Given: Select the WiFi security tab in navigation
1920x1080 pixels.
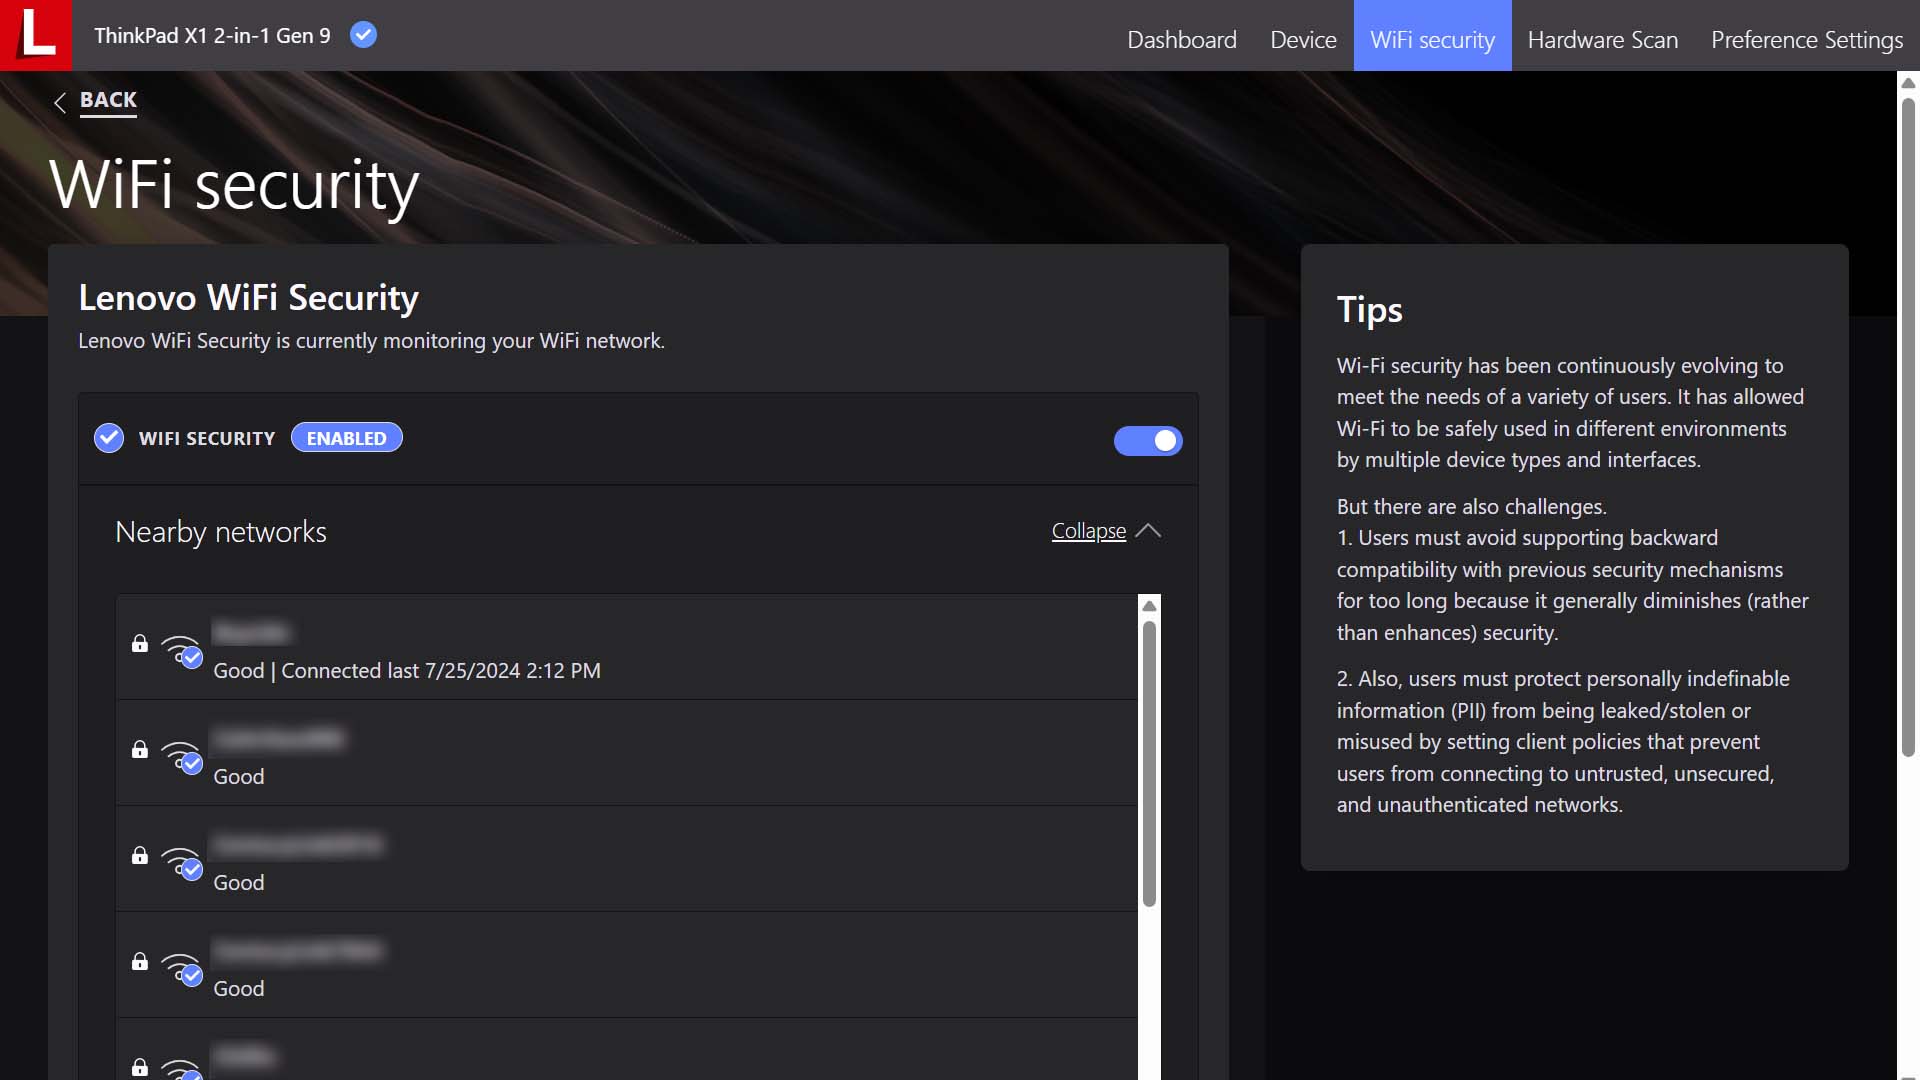Looking at the screenshot, I should [x=1432, y=38].
